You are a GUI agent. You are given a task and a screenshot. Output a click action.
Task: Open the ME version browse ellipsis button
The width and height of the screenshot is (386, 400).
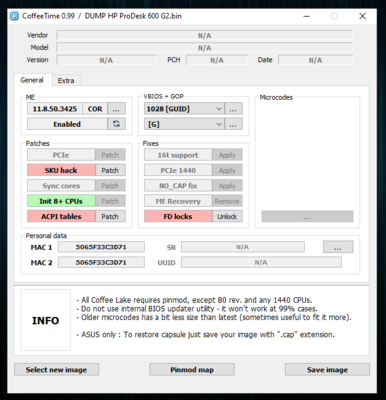click(116, 109)
